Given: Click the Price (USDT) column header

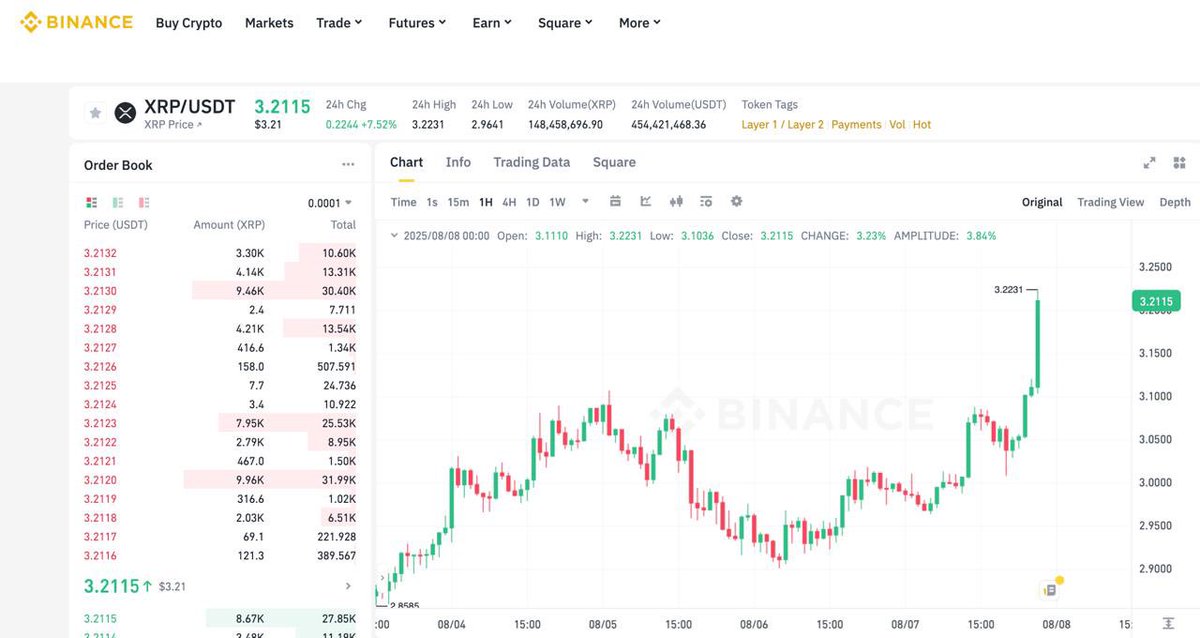Looking at the screenshot, I should (116, 226).
